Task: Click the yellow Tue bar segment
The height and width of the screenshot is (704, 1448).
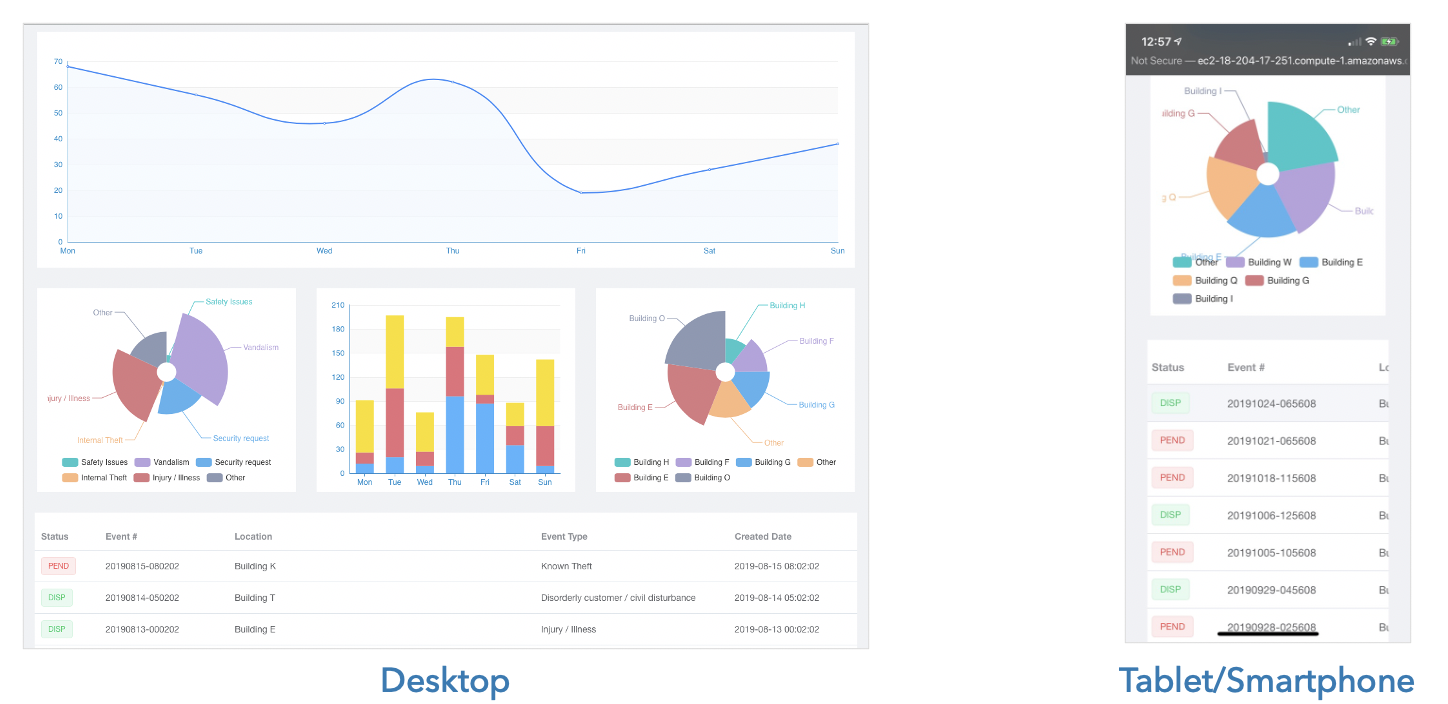Action: [395, 351]
